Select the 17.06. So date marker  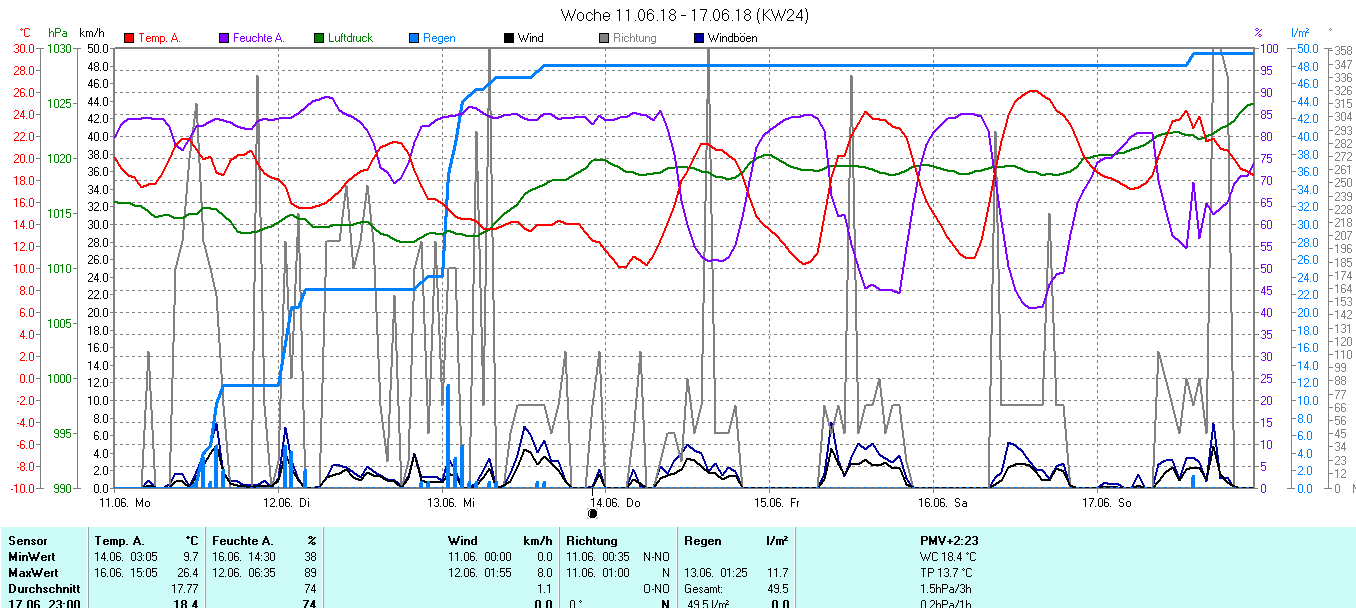point(1108,502)
